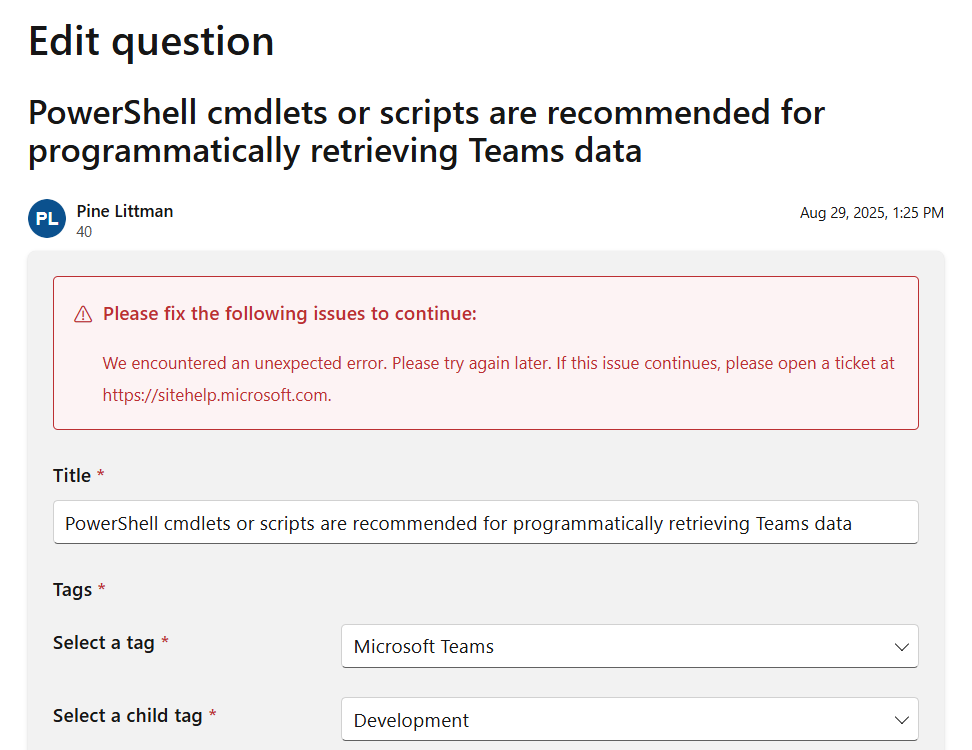Click the warning triangle icon in alert

(x=83, y=315)
